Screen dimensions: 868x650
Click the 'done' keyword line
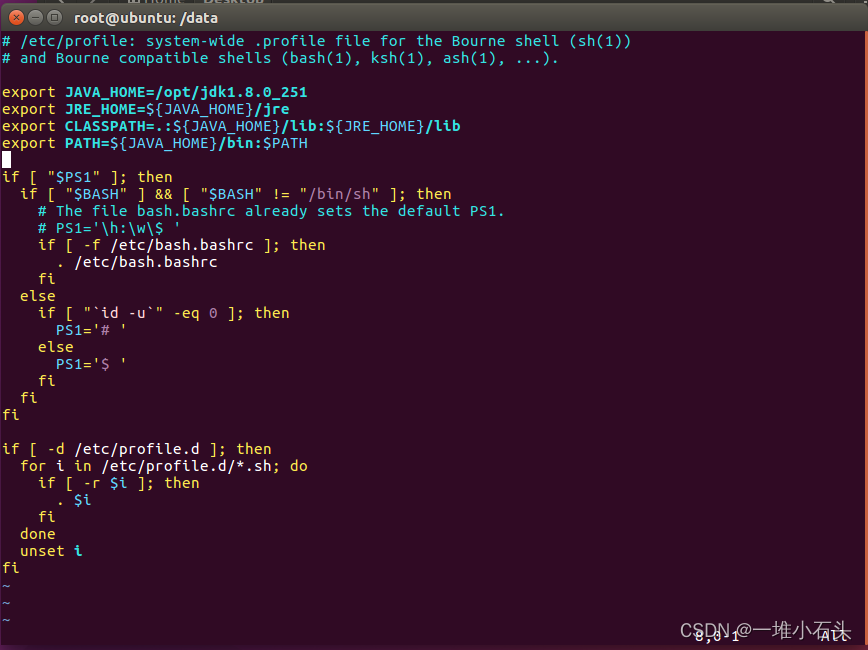pos(38,534)
